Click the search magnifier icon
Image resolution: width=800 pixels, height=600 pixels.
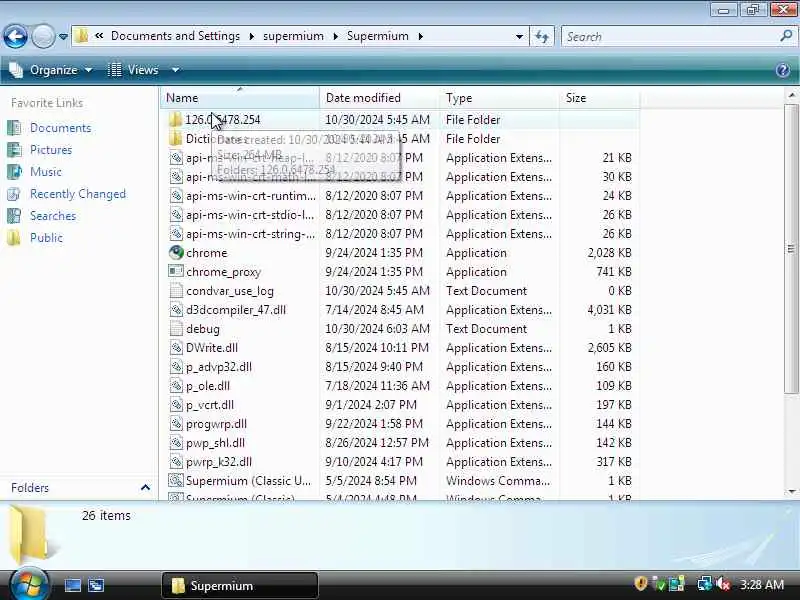(x=786, y=36)
